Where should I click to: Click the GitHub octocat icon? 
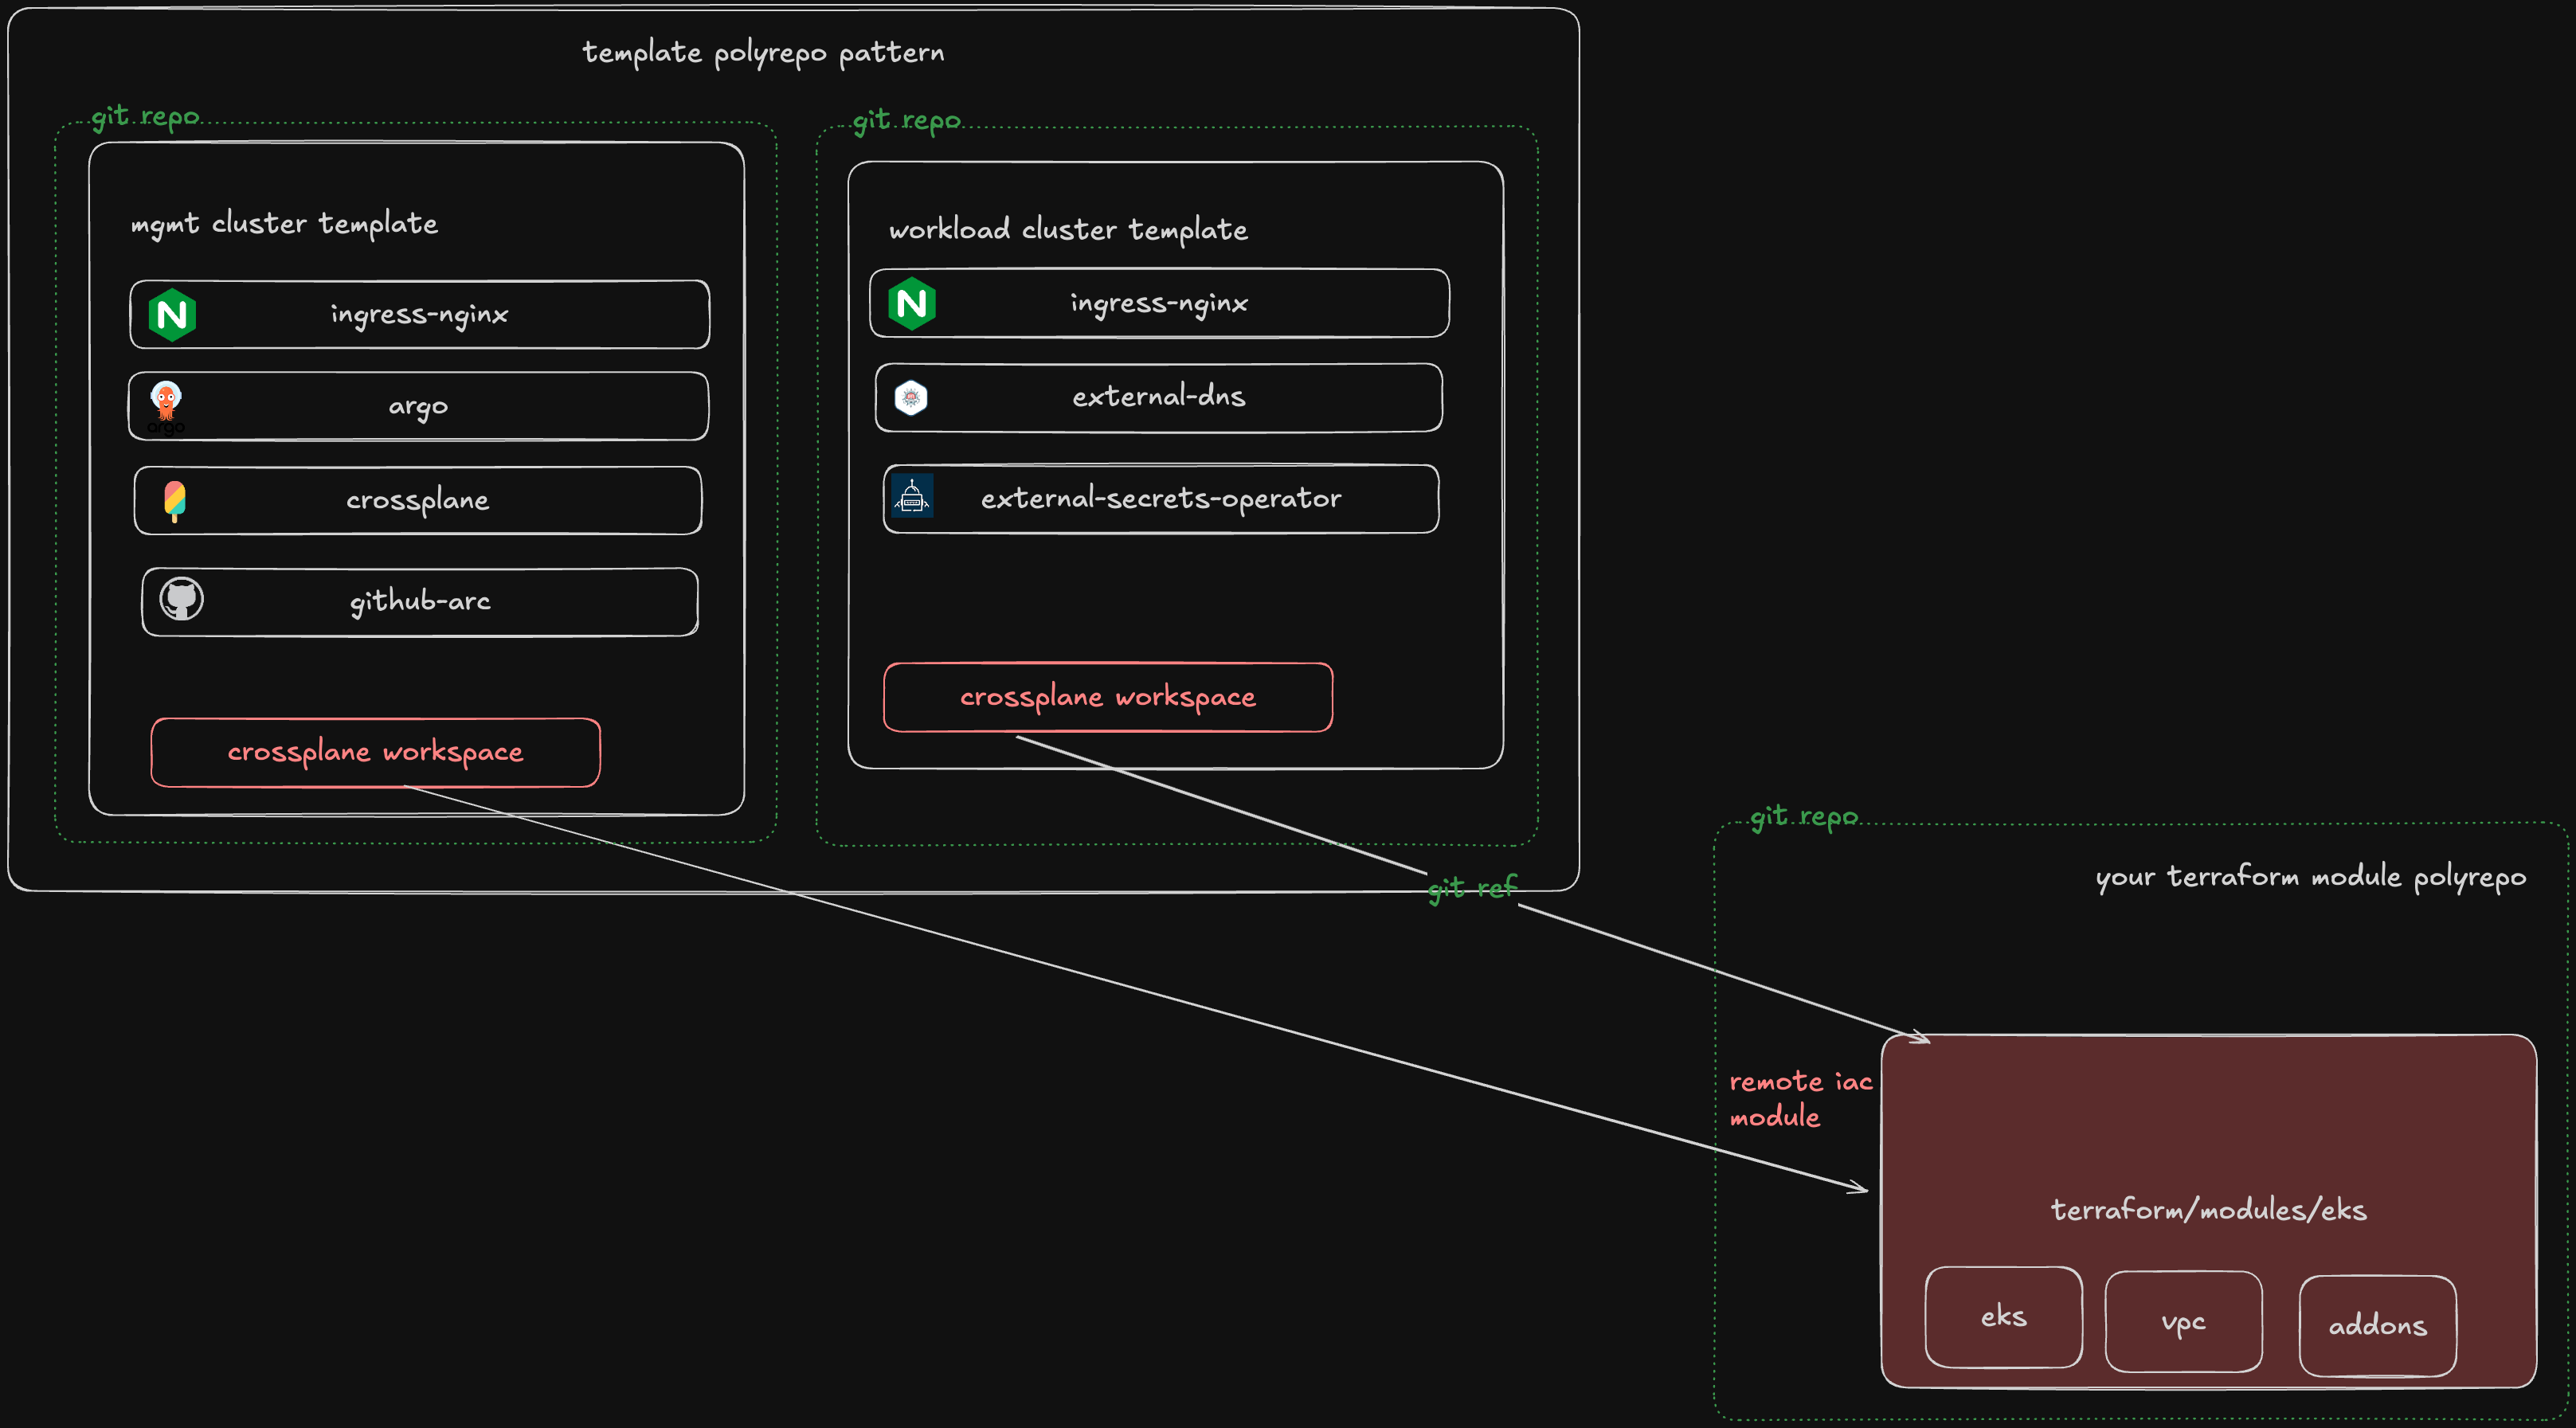pyautogui.click(x=181, y=600)
